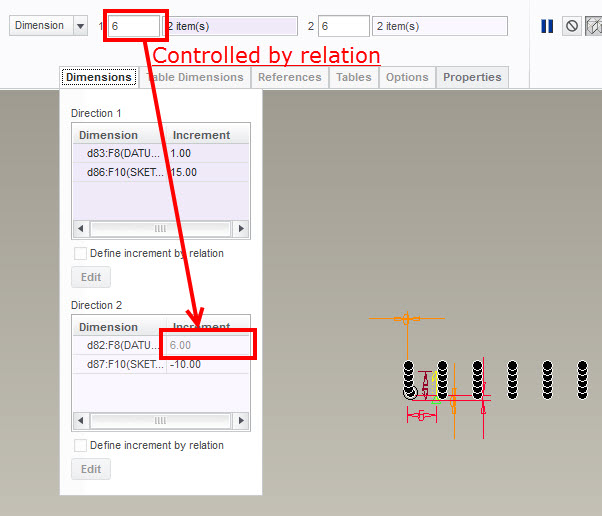Image resolution: width=602 pixels, height=516 pixels.
Task: Open the Options tab
Action: (x=407, y=77)
